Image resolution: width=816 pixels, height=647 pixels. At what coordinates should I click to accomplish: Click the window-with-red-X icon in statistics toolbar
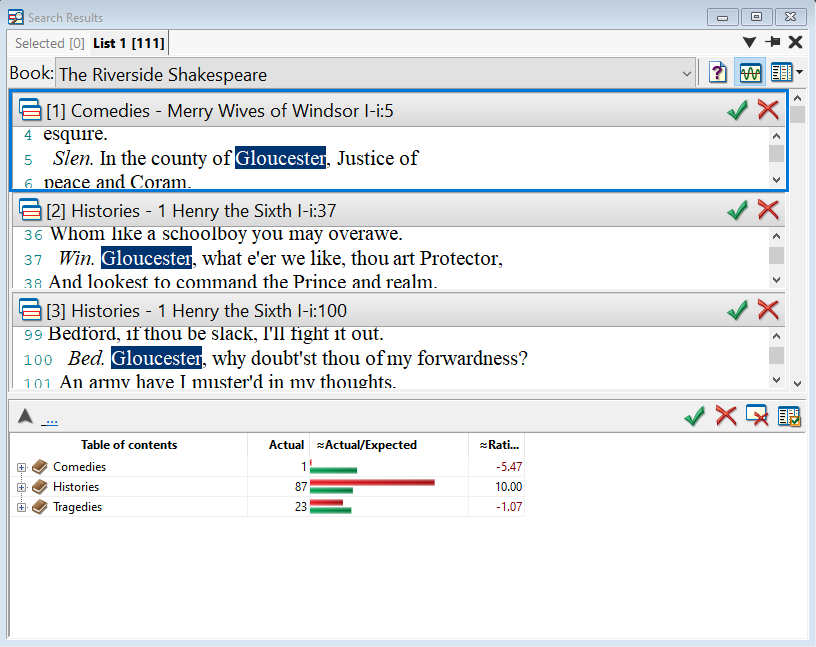pos(758,416)
